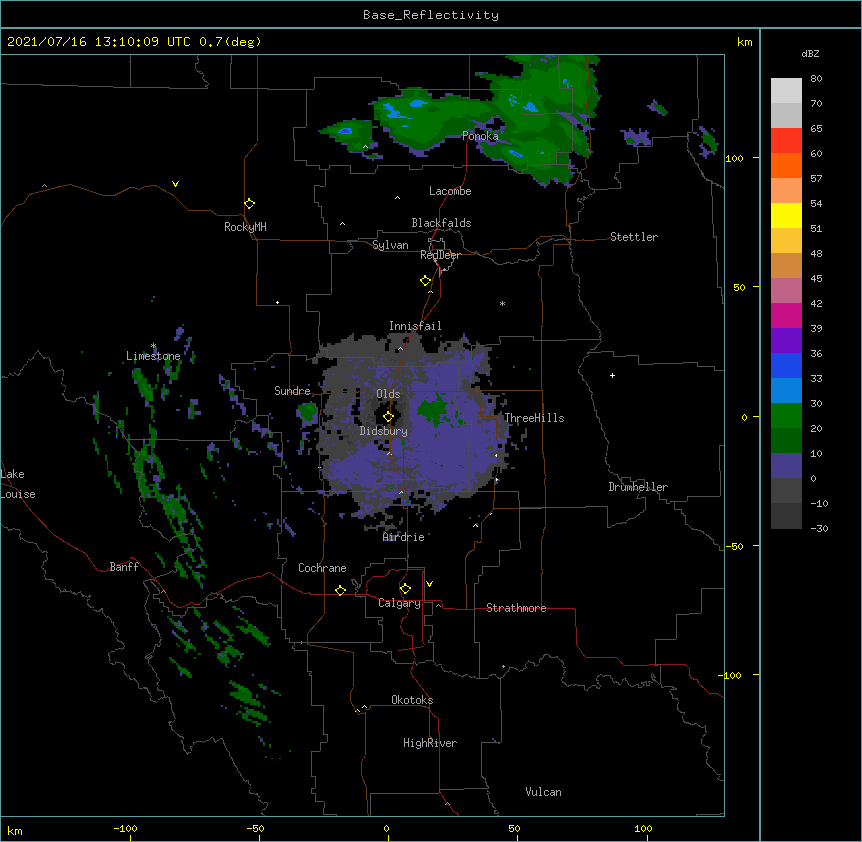Click the Cochrane city label

tap(322, 568)
